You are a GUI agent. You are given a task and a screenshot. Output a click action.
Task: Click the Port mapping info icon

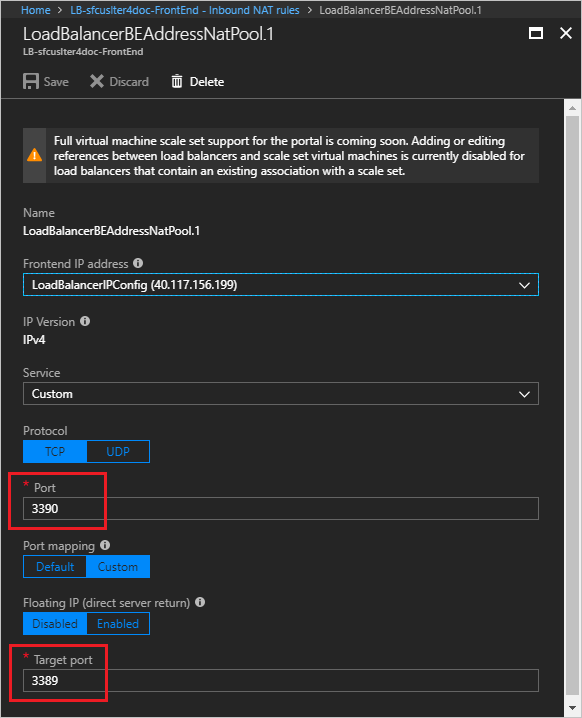point(105,545)
